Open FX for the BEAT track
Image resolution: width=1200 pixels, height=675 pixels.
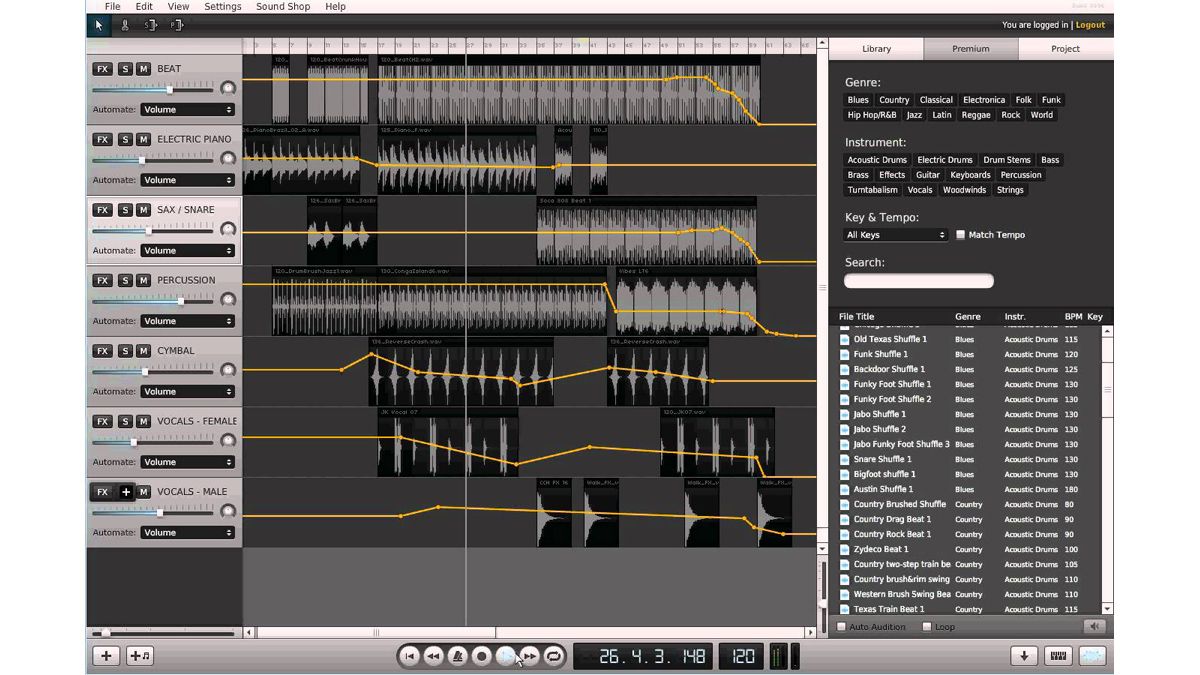[x=102, y=68]
